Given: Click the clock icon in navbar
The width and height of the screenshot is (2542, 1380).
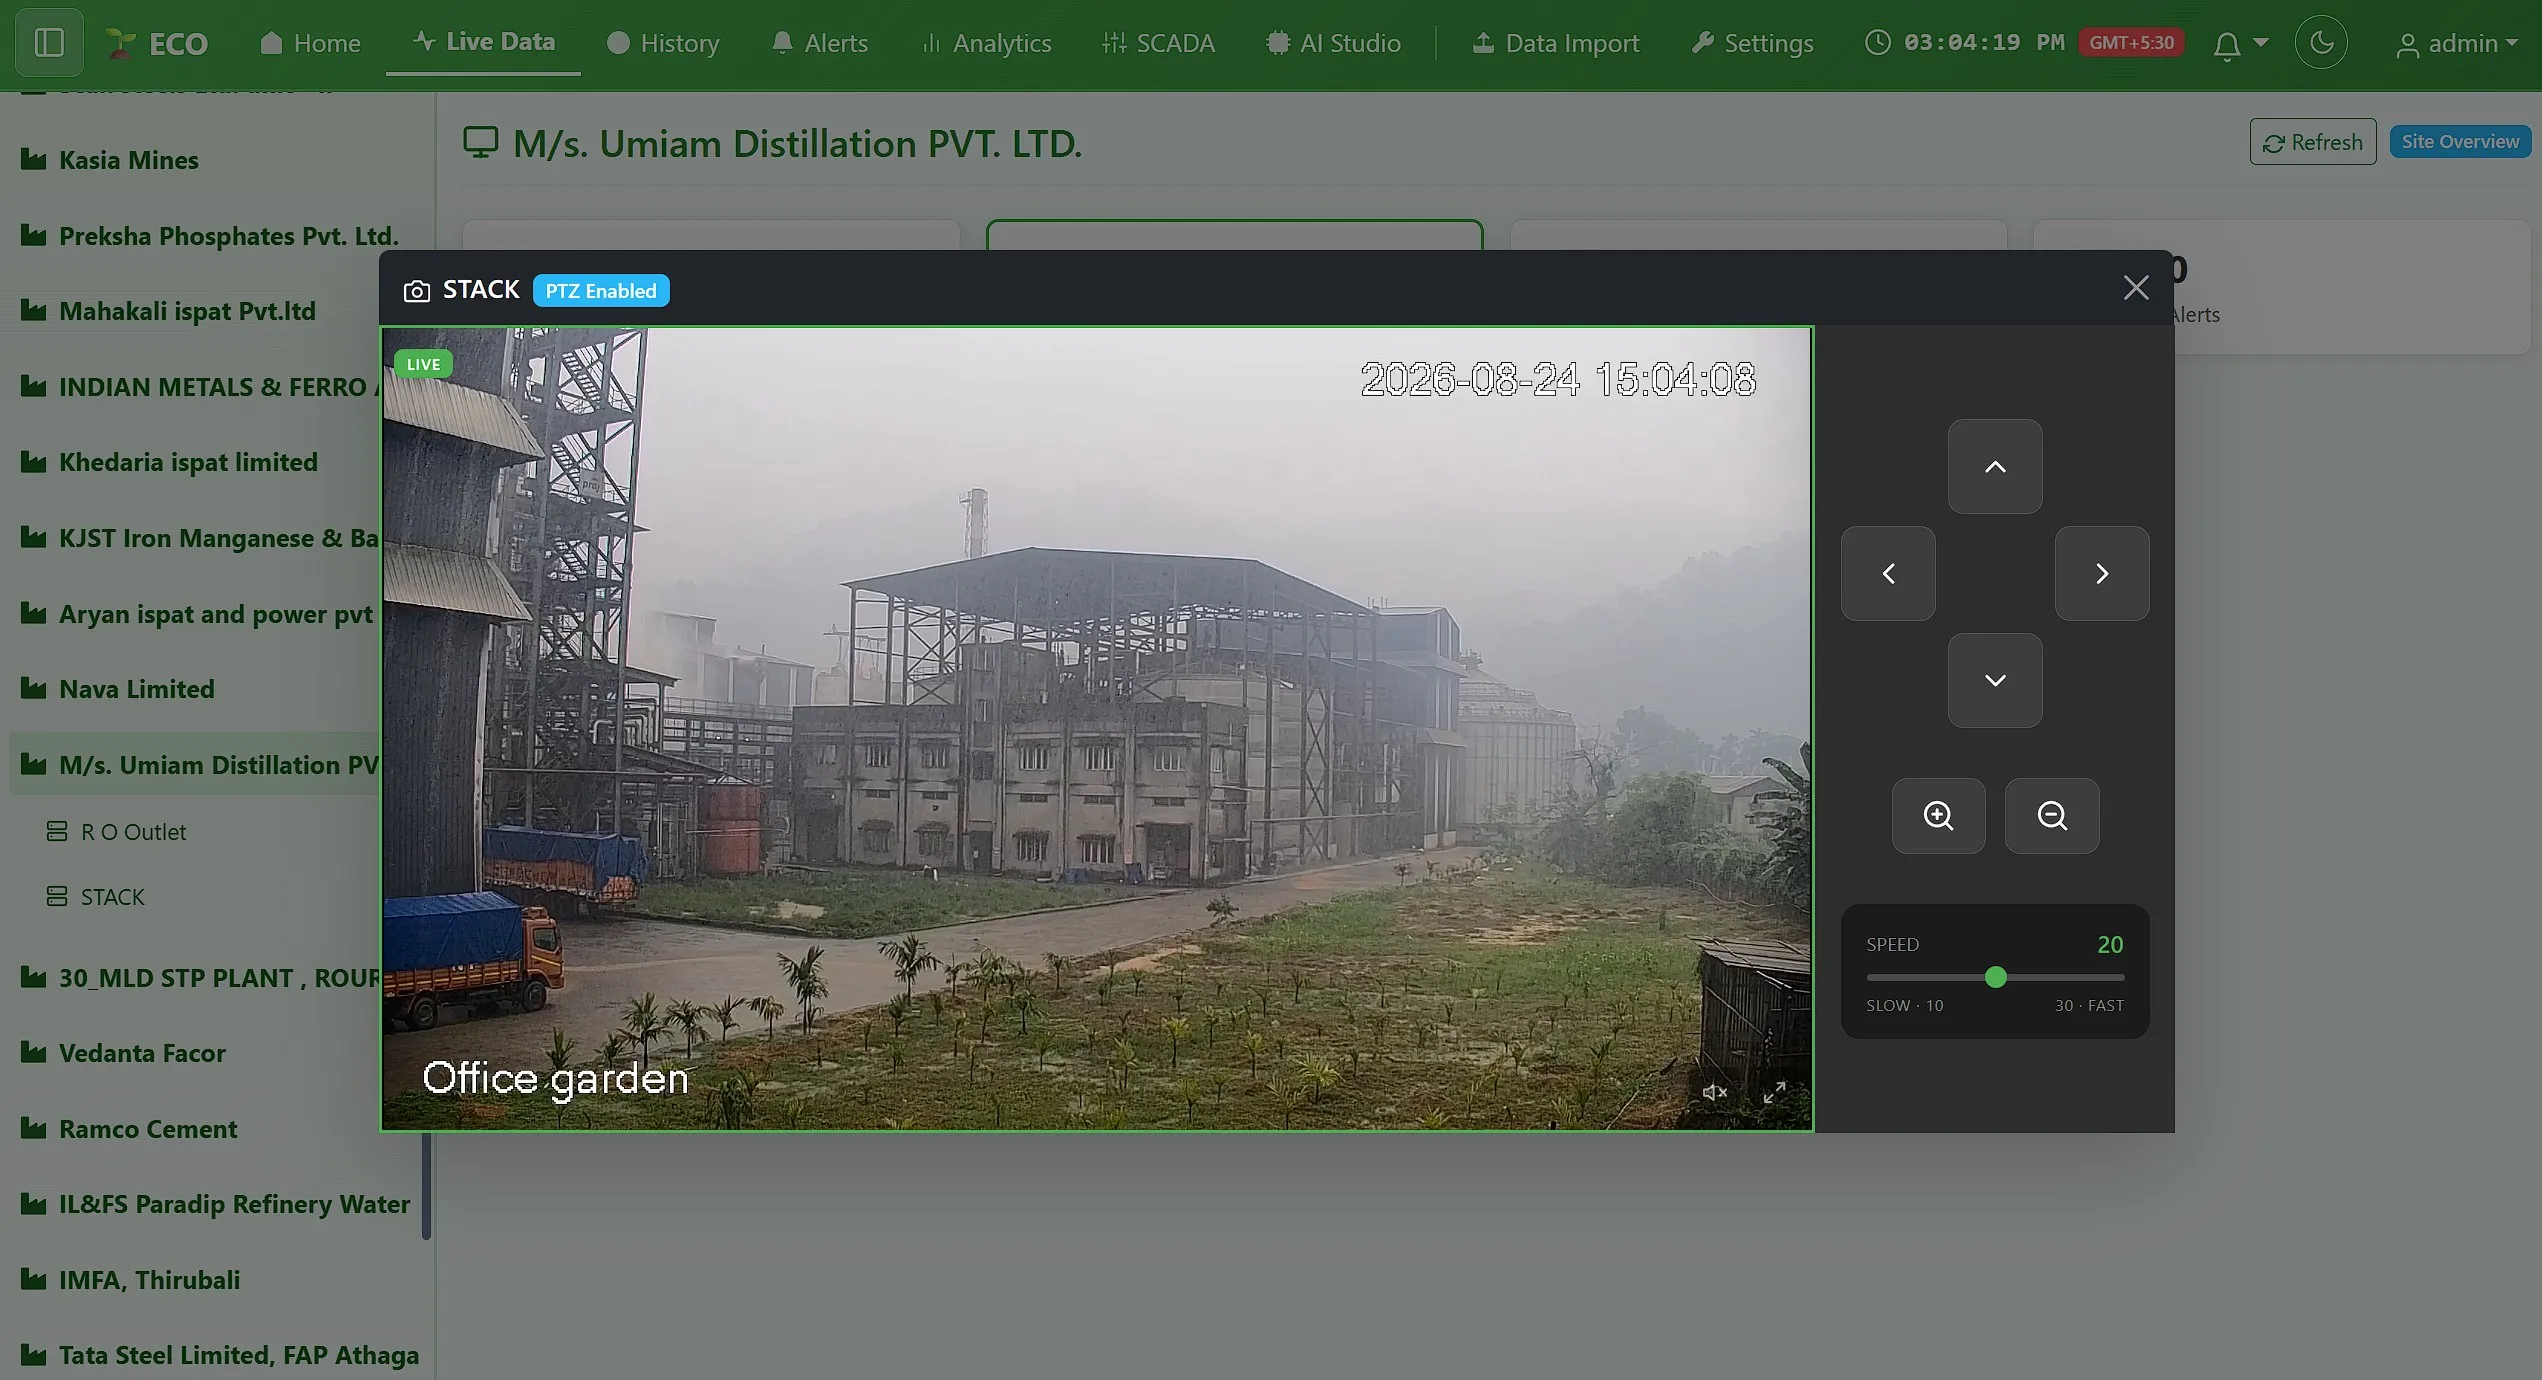Looking at the screenshot, I should click(x=1878, y=42).
